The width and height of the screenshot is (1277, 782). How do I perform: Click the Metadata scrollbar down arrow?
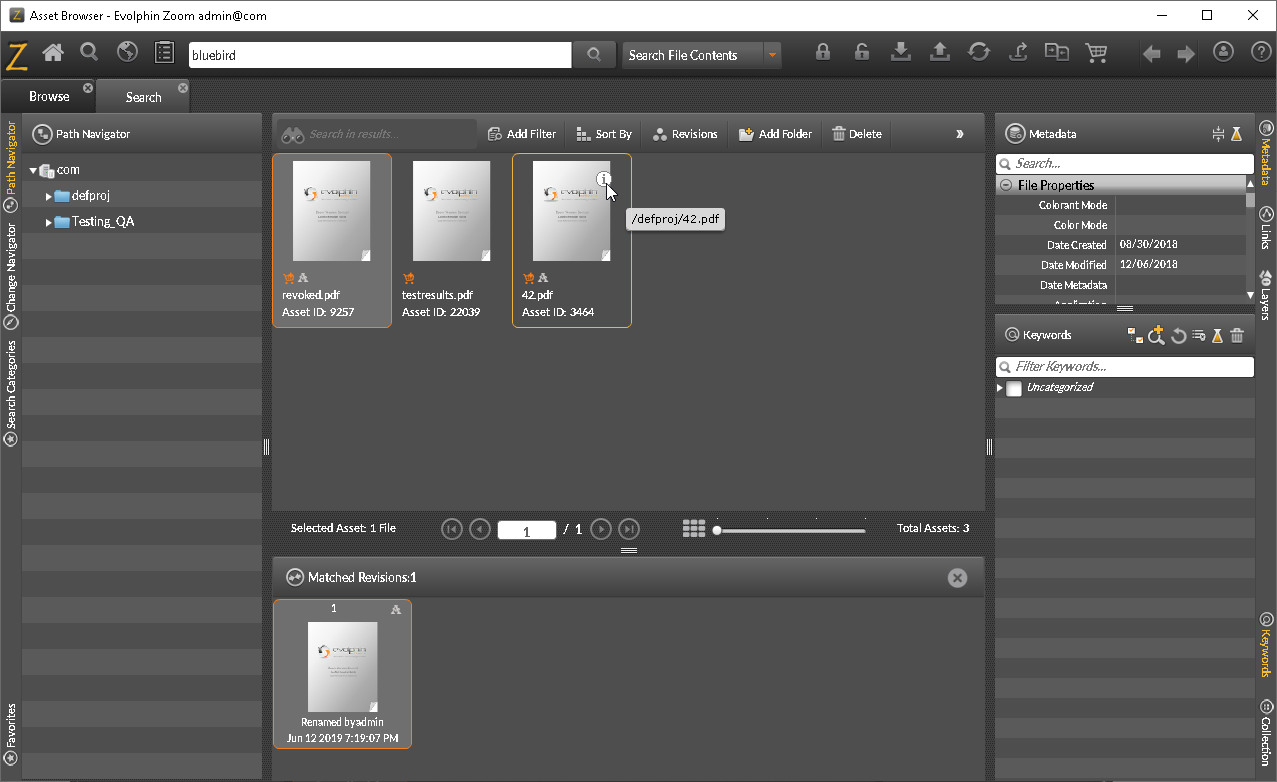coord(1250,295)
